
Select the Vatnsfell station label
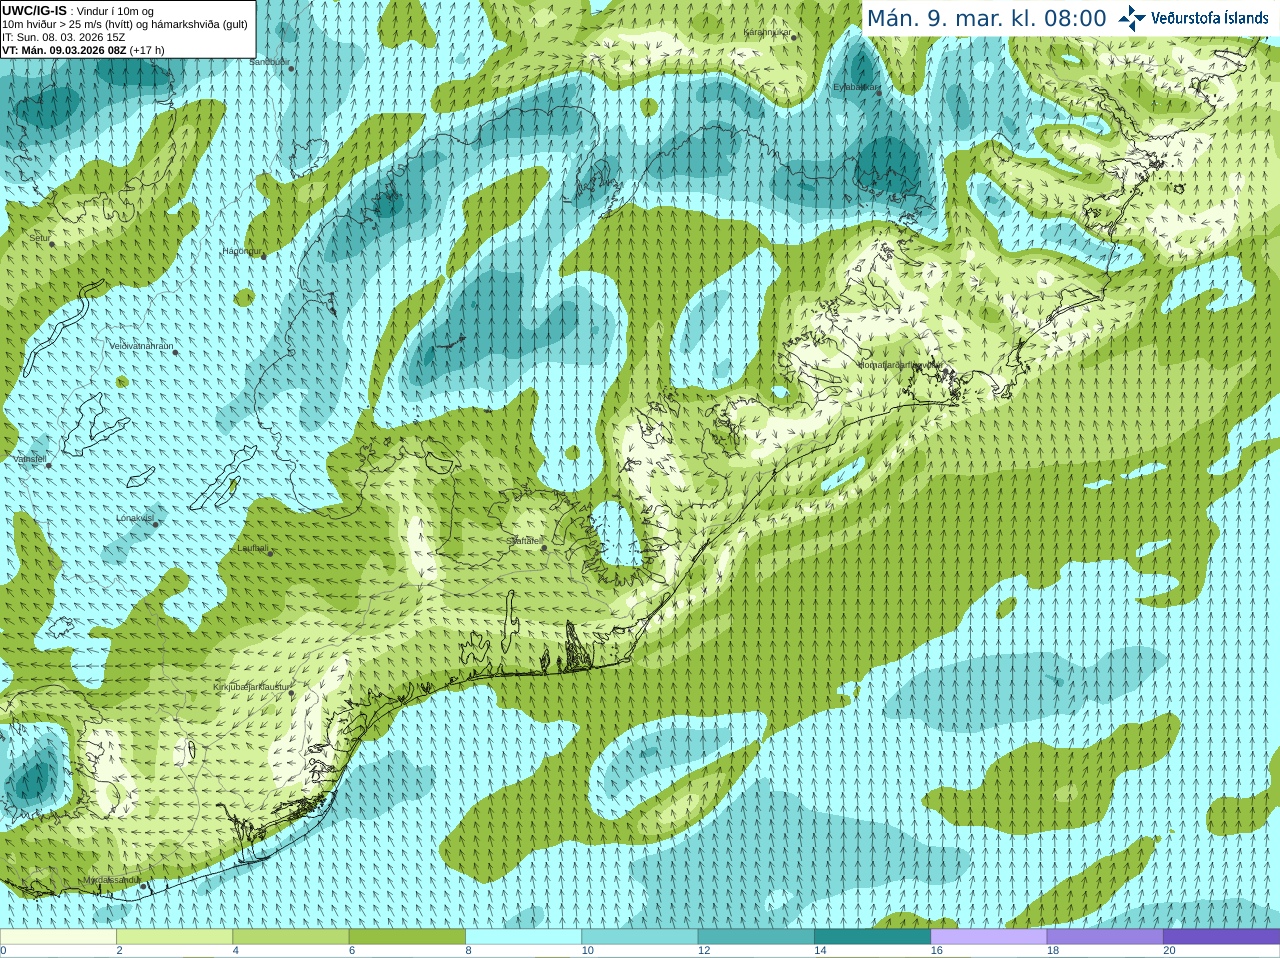30,459
